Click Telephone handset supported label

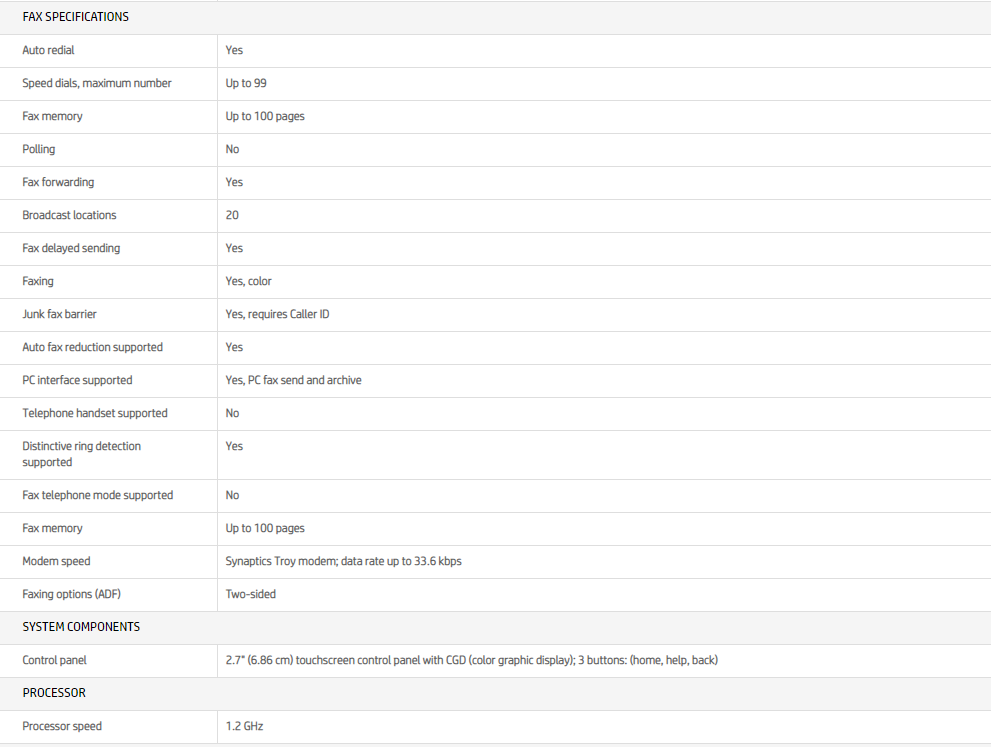click(x=95, y=413)
